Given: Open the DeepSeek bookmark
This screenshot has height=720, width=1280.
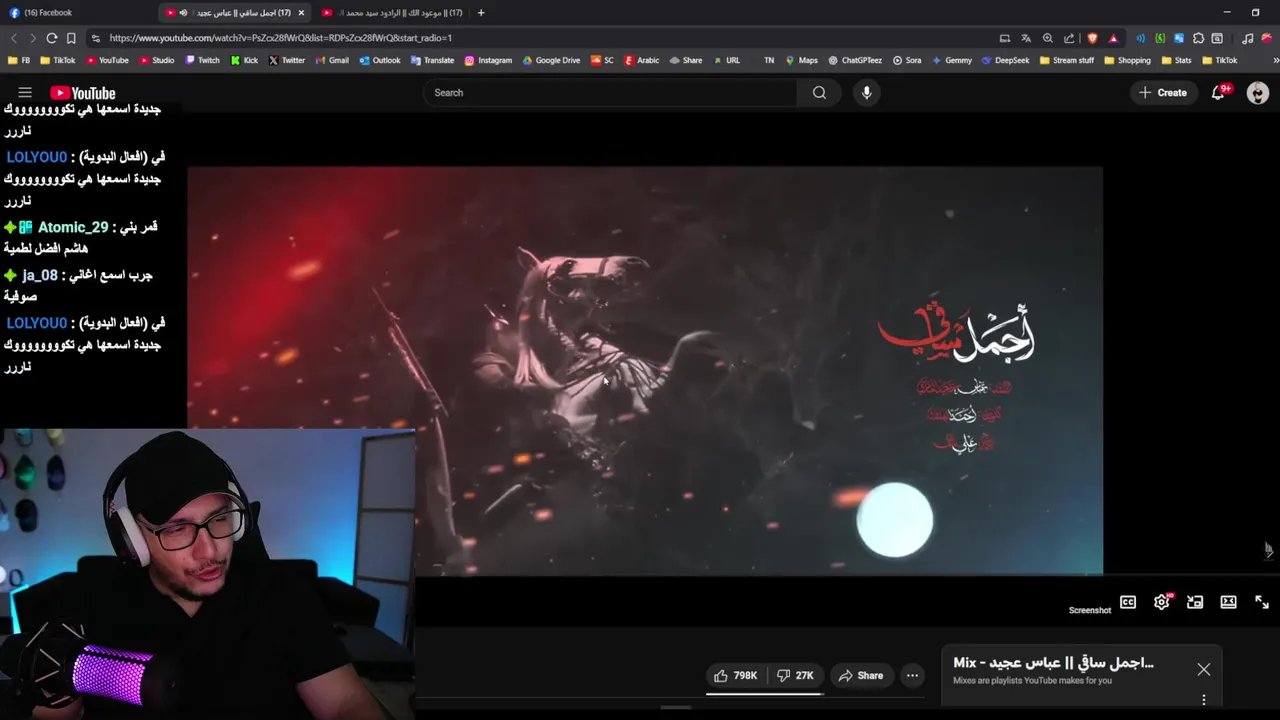Looking at the screenshot, I should click(x=1005, y=60).
